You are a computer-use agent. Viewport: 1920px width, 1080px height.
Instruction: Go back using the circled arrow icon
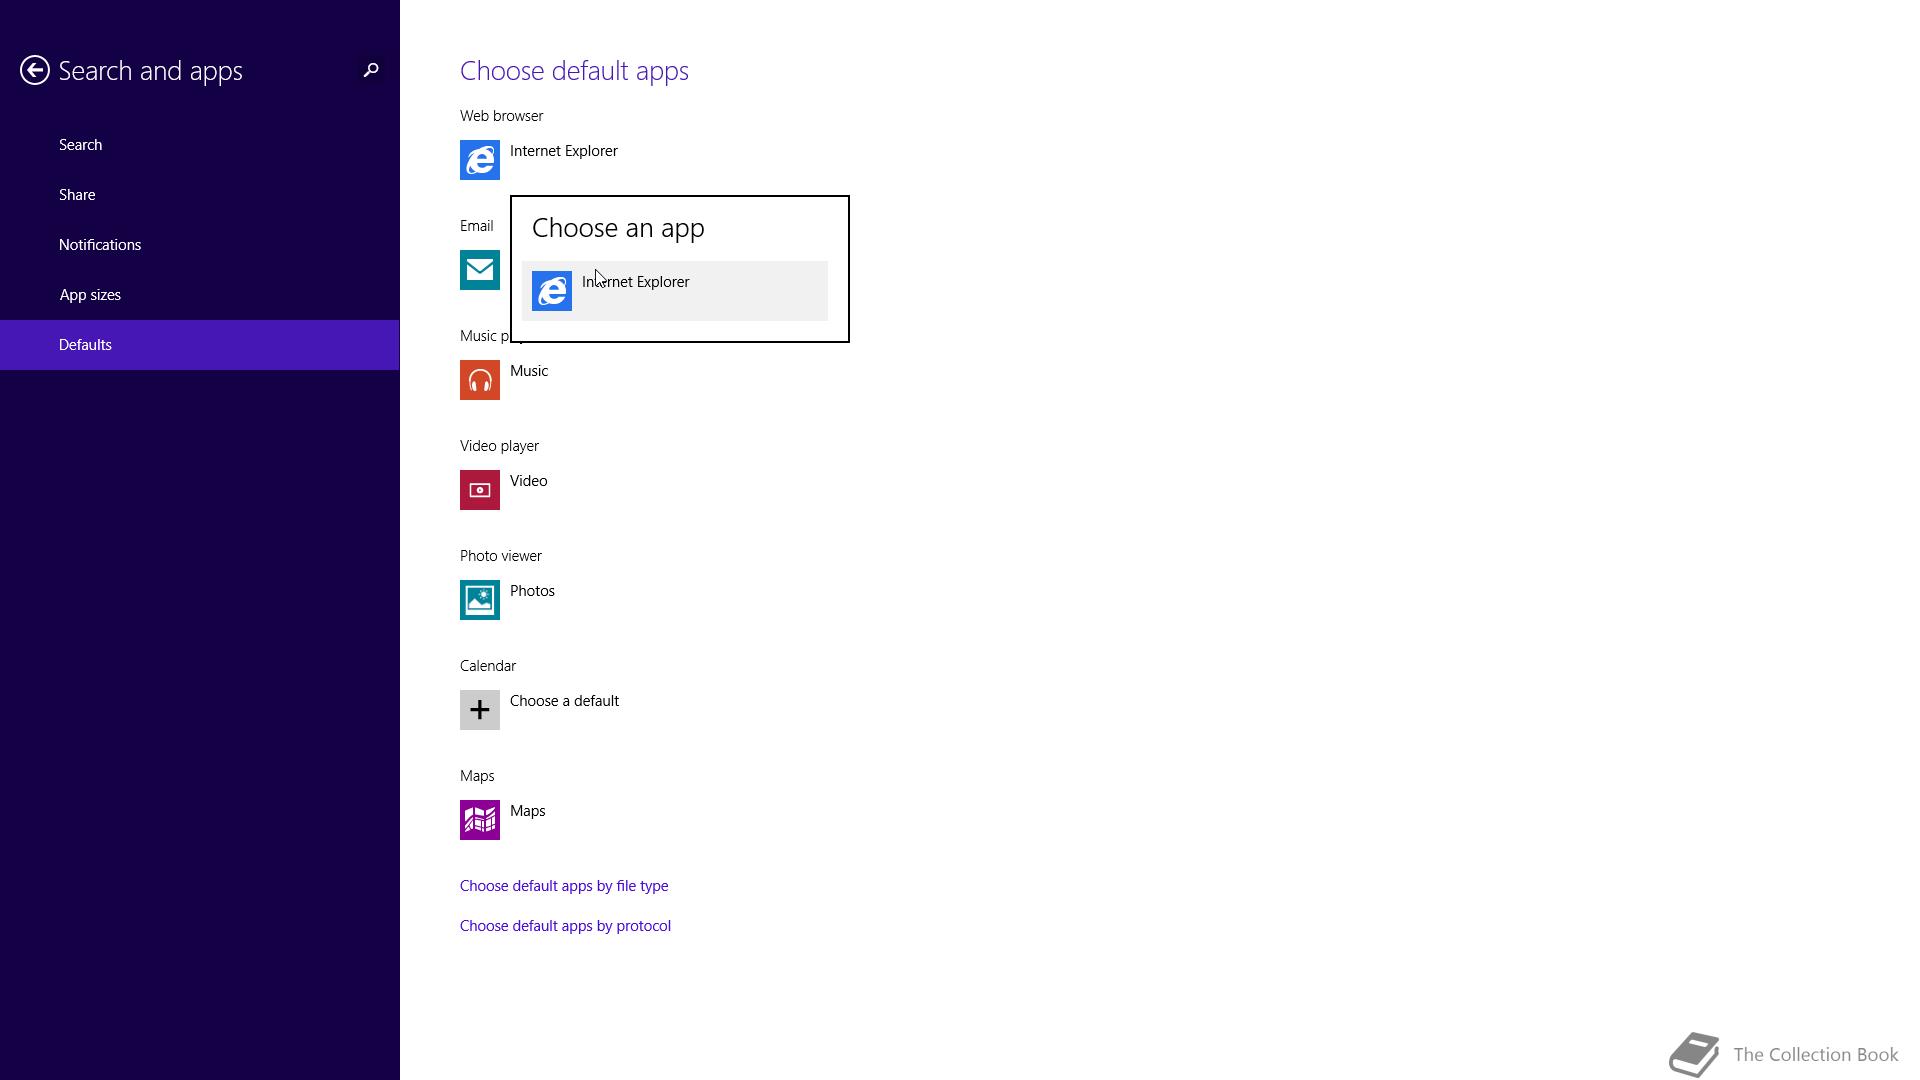coord(35,70)
